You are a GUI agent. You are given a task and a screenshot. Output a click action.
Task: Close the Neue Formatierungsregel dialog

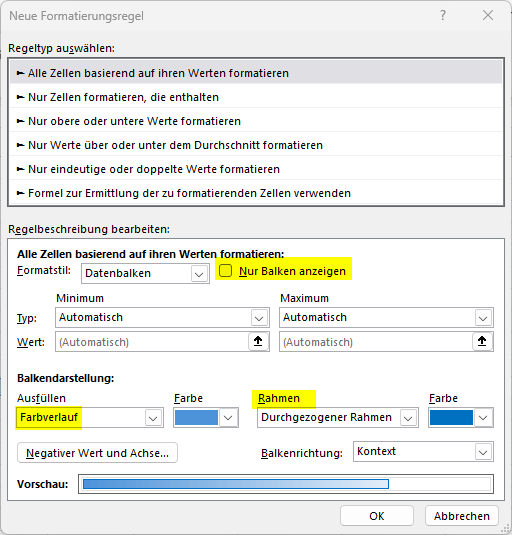click(488, 15)
